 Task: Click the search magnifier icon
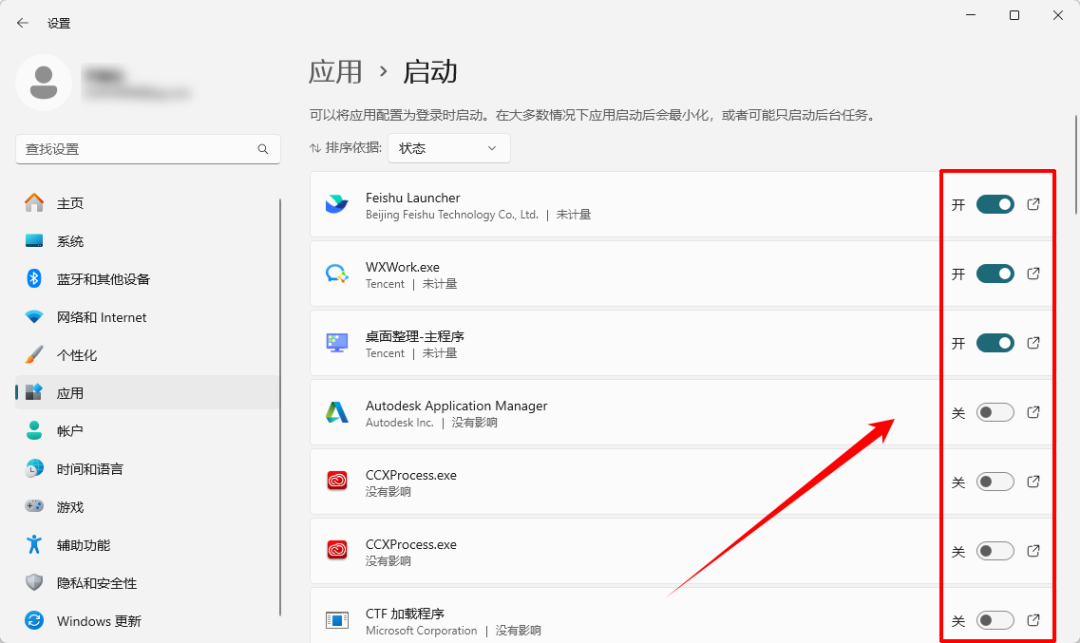point(263,149)
